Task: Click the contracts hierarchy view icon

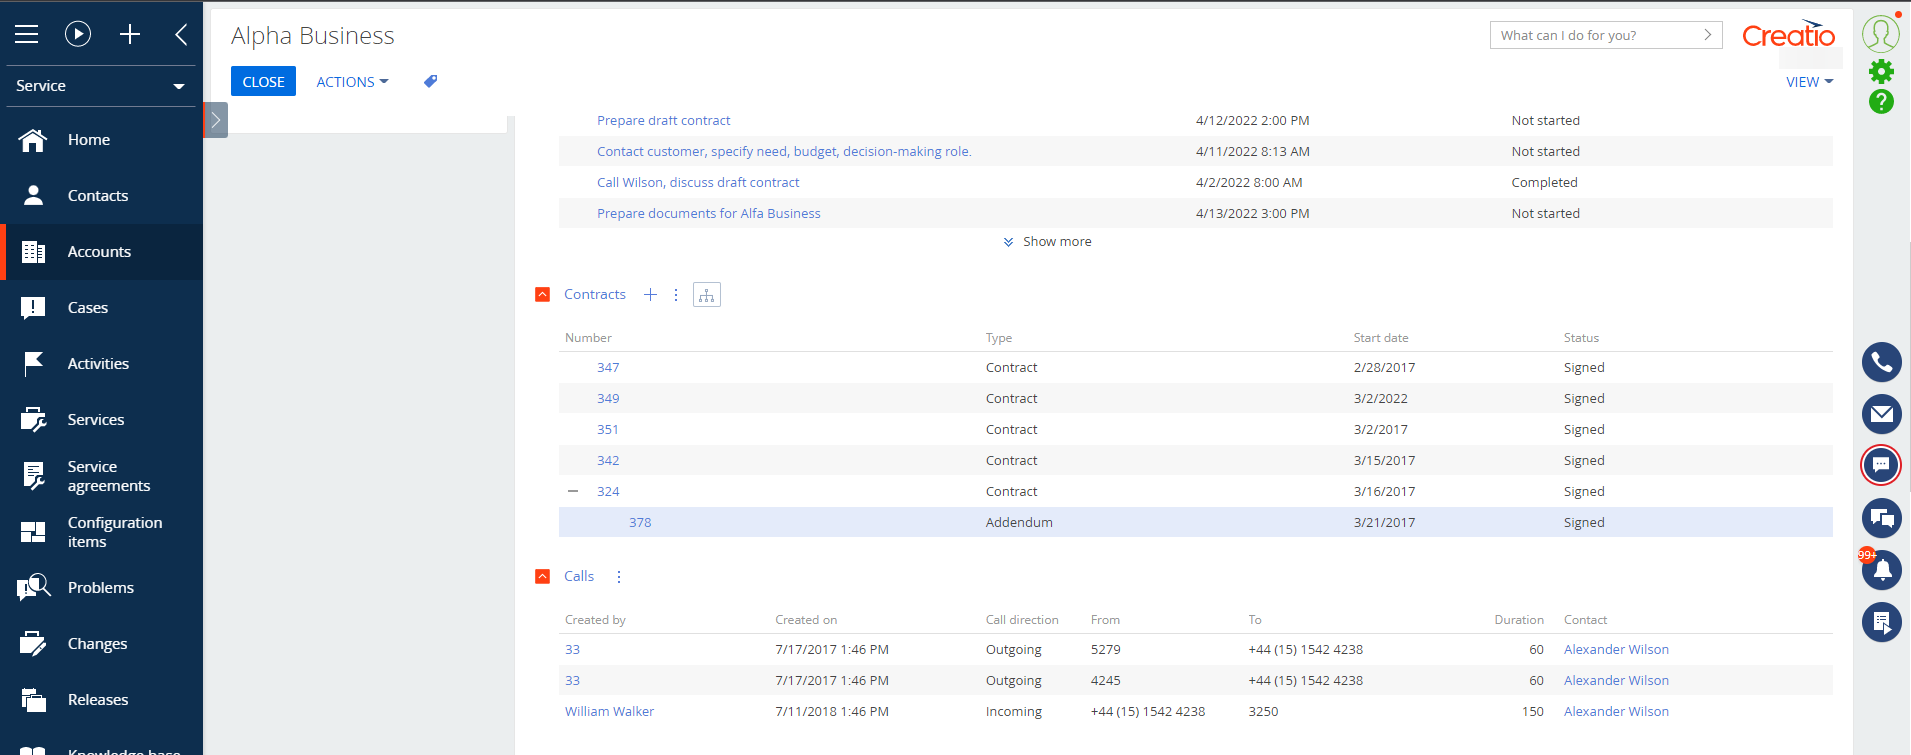Action: 706,295
